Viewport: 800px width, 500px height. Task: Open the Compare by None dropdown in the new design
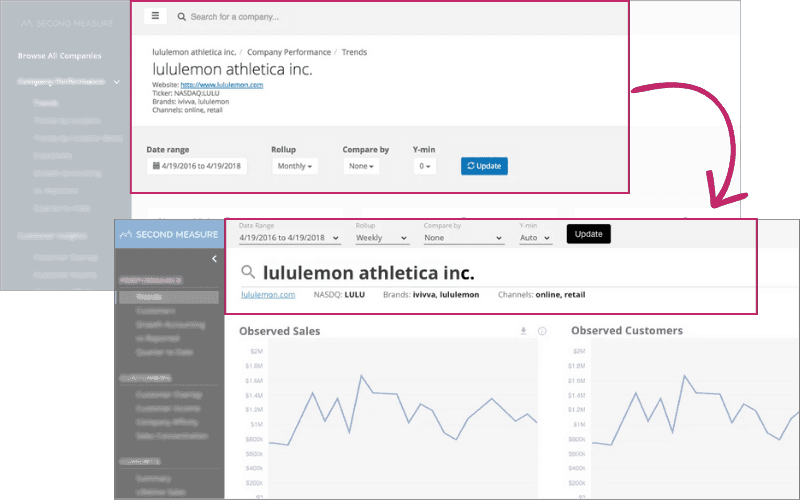point(463,238)
